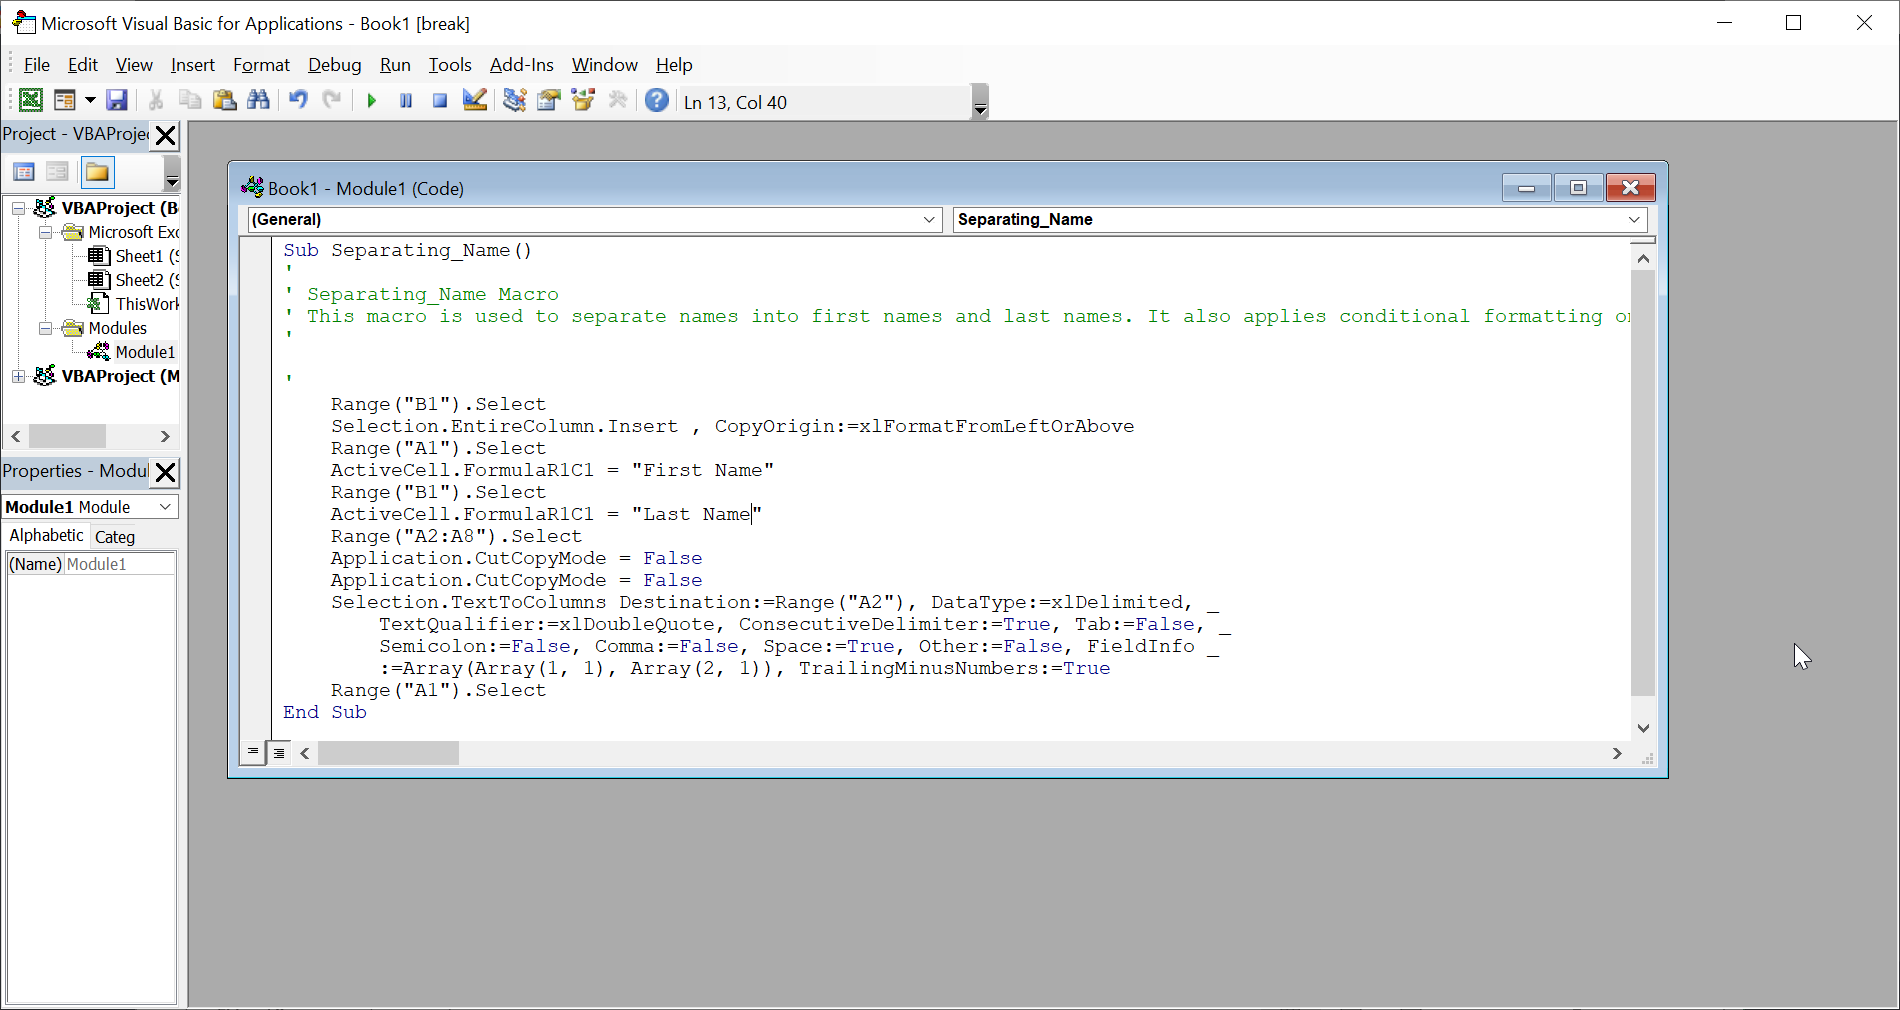Viewport: 1900px width, 1010px height.
Task: Stop execution with the Reset button
Action: 440,101
